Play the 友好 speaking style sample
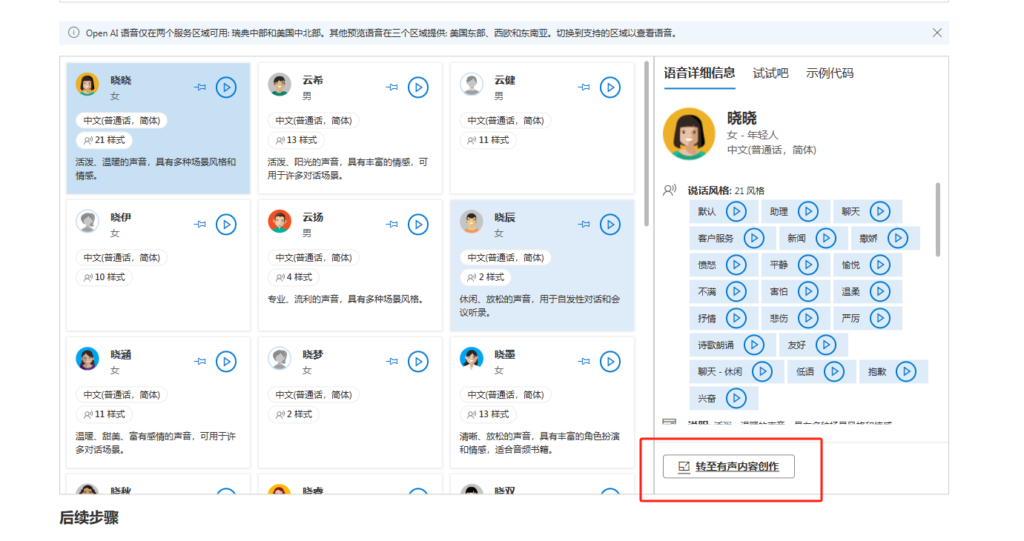 [x=825, y=344]
